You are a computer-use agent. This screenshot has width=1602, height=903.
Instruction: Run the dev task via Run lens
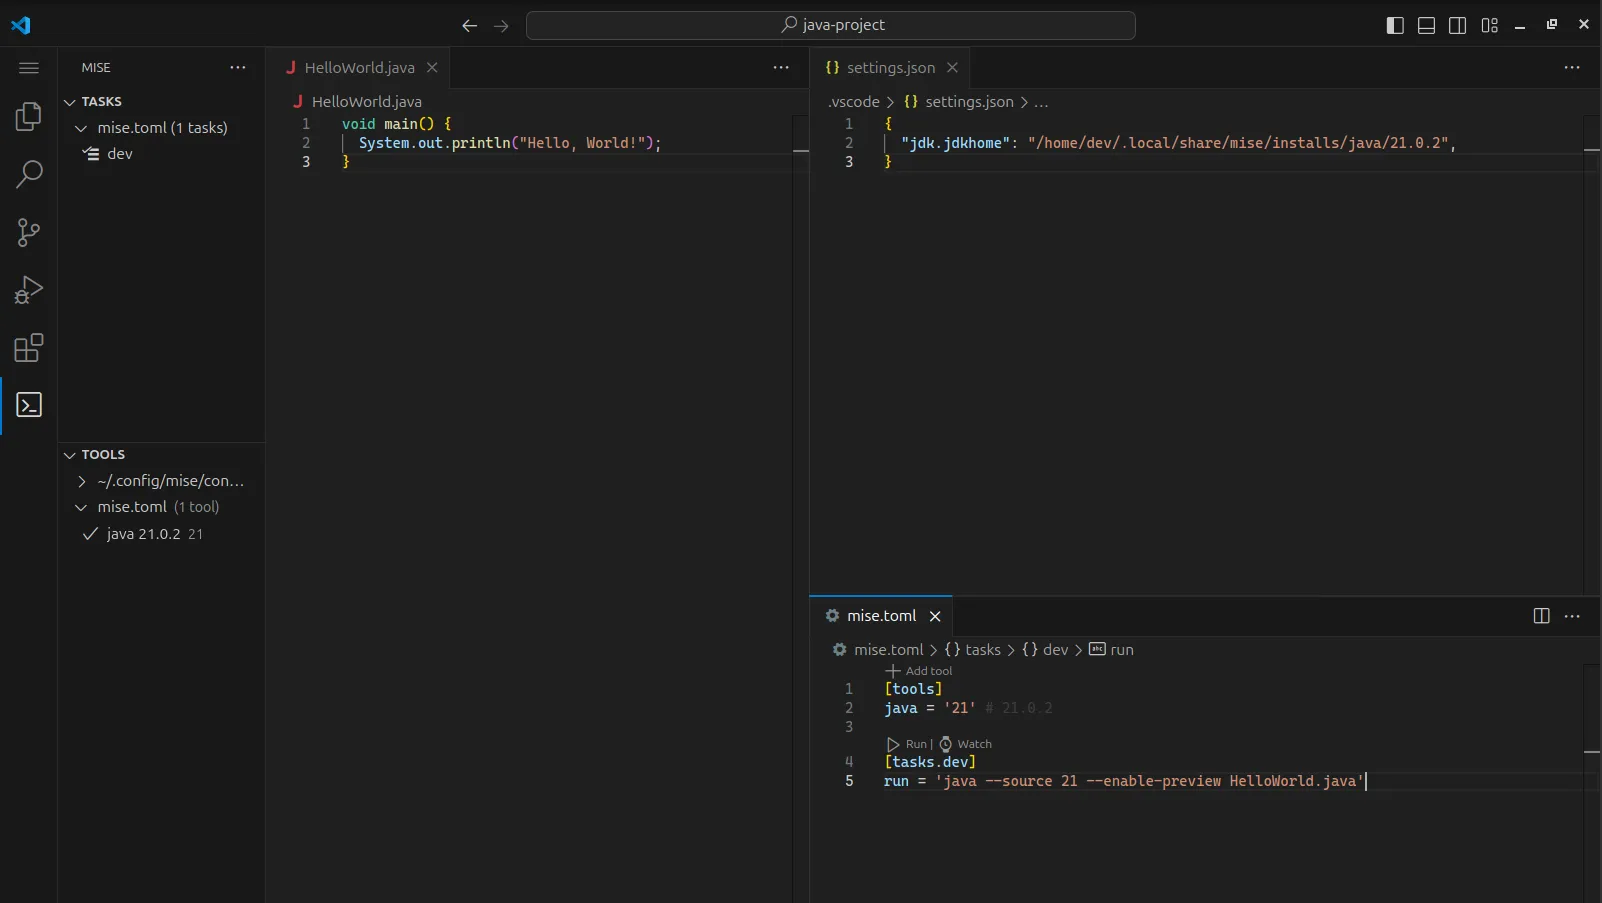(910, 744)
